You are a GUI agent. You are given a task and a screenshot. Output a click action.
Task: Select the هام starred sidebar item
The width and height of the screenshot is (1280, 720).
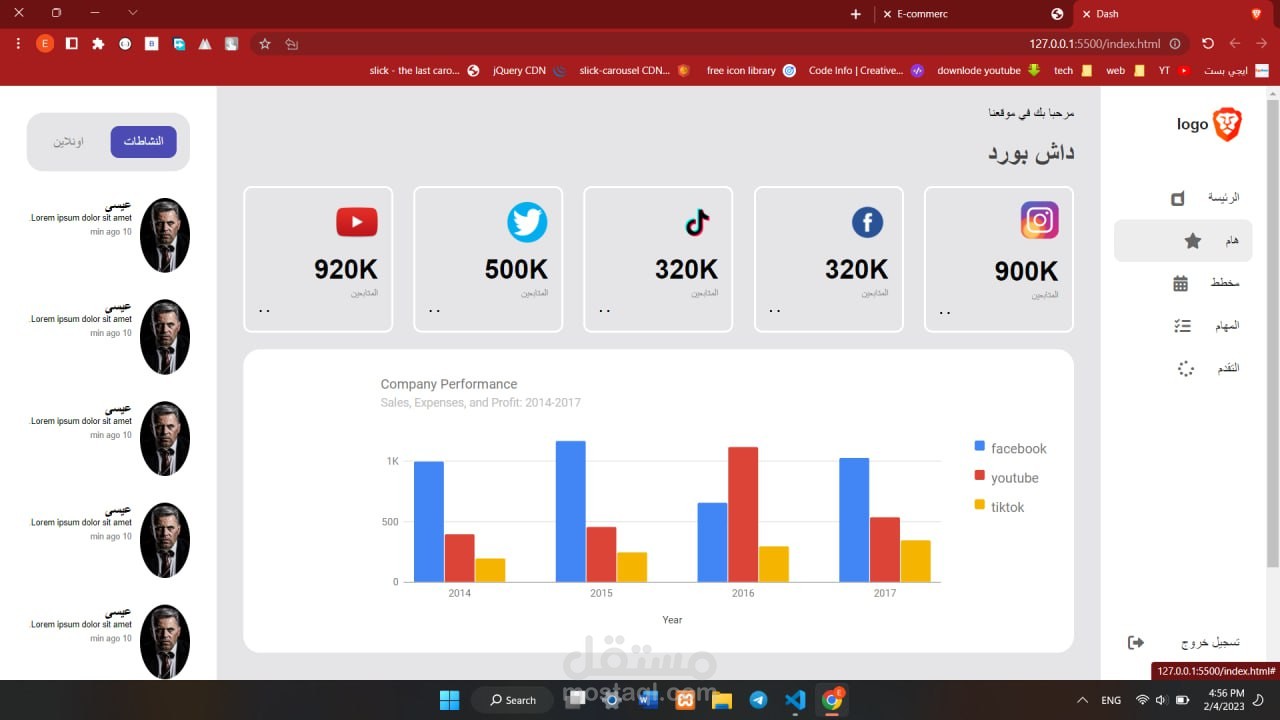click(1183, 241)
